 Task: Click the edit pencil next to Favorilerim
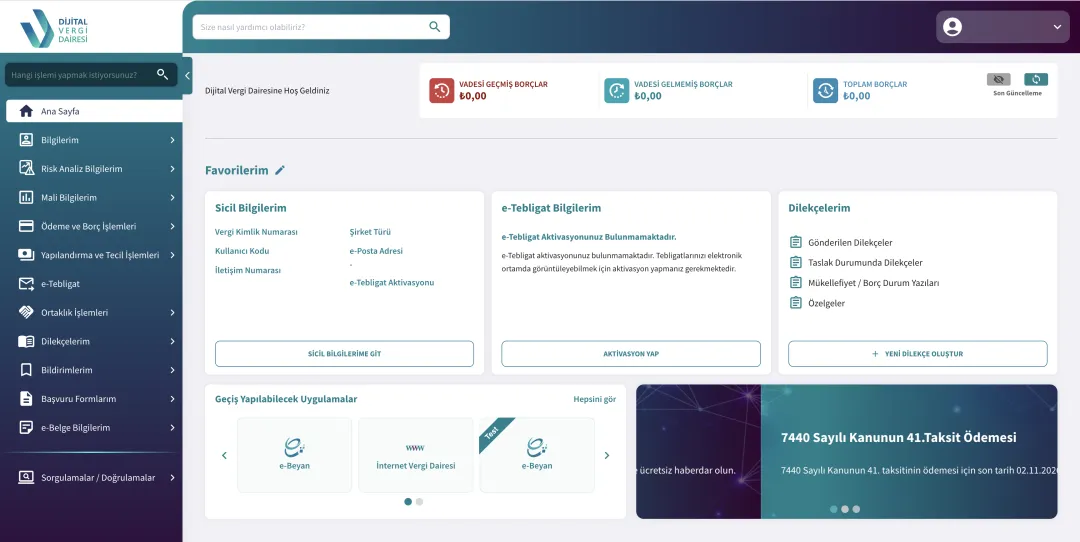point(280,170)
